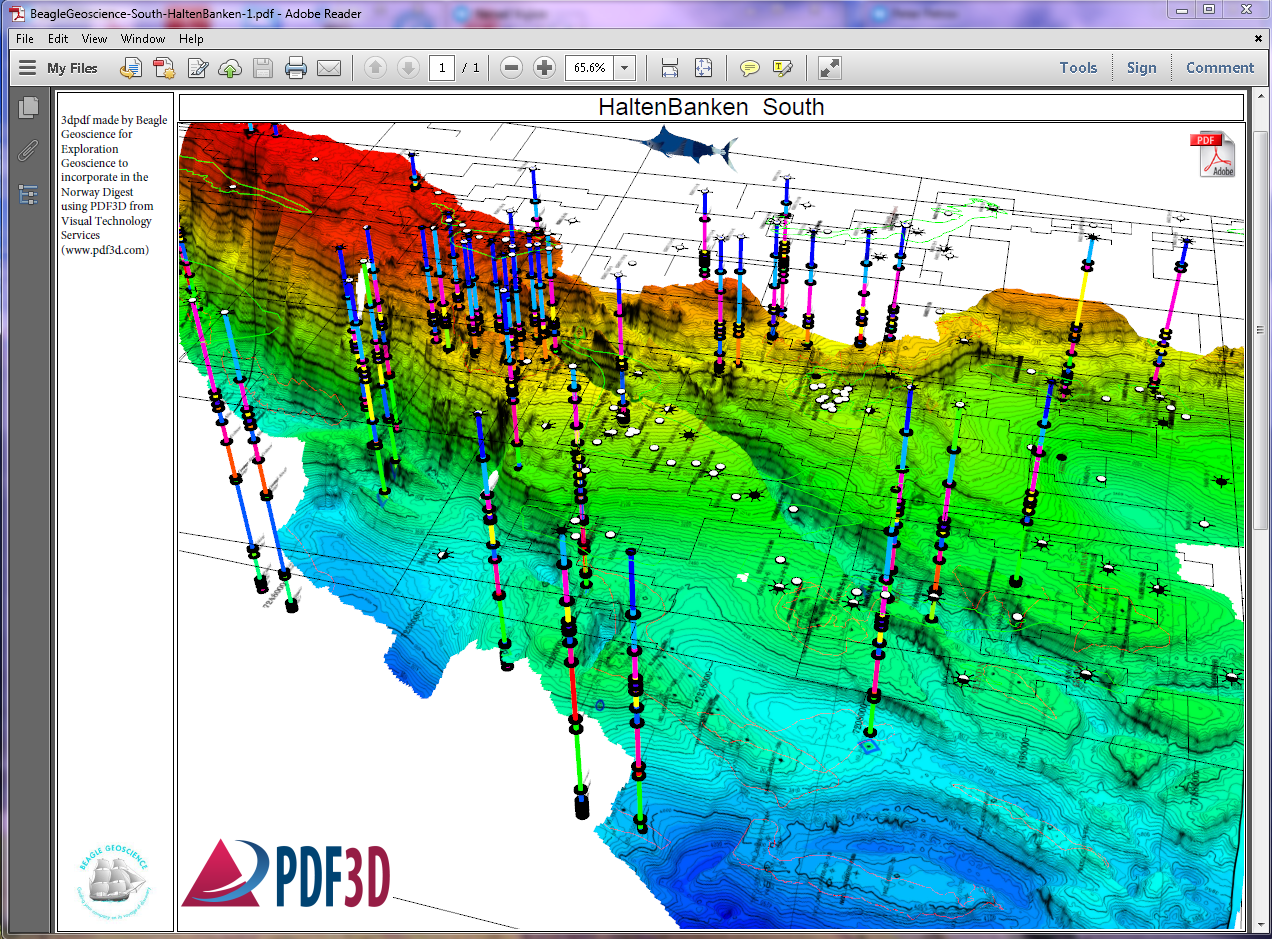This screenshot has height=939, width=1272.
Task: Click the page number input field
Action: pos(441,68)
